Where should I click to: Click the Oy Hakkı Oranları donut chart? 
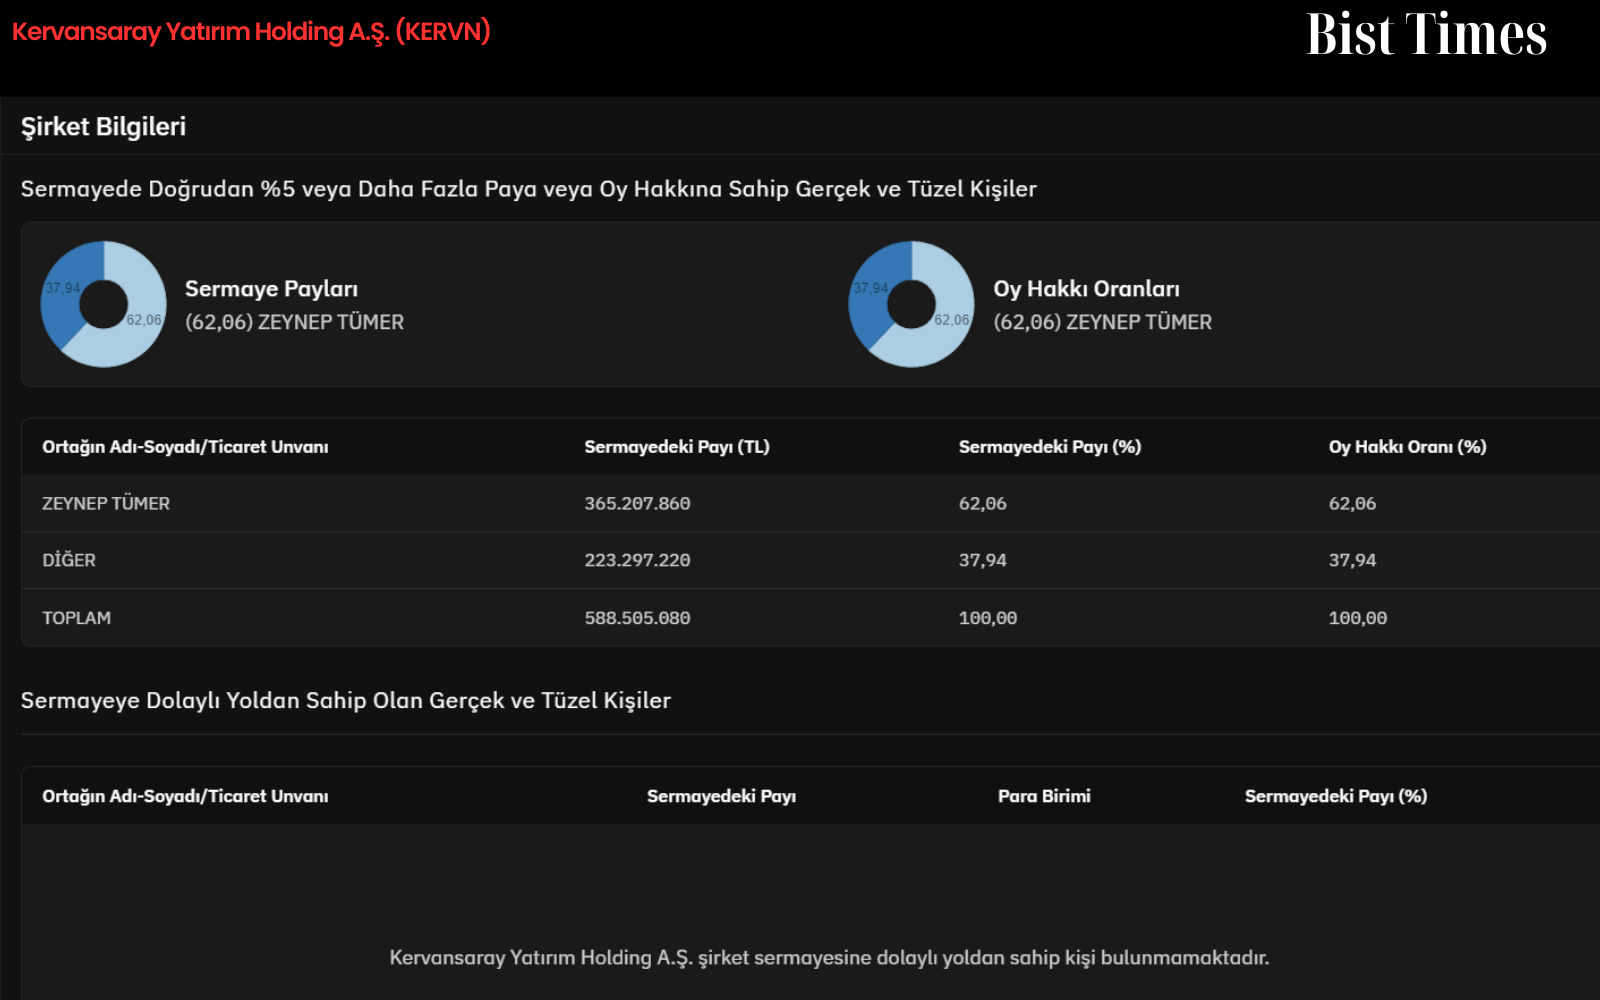pyautogui.click(x=911, y=304)
